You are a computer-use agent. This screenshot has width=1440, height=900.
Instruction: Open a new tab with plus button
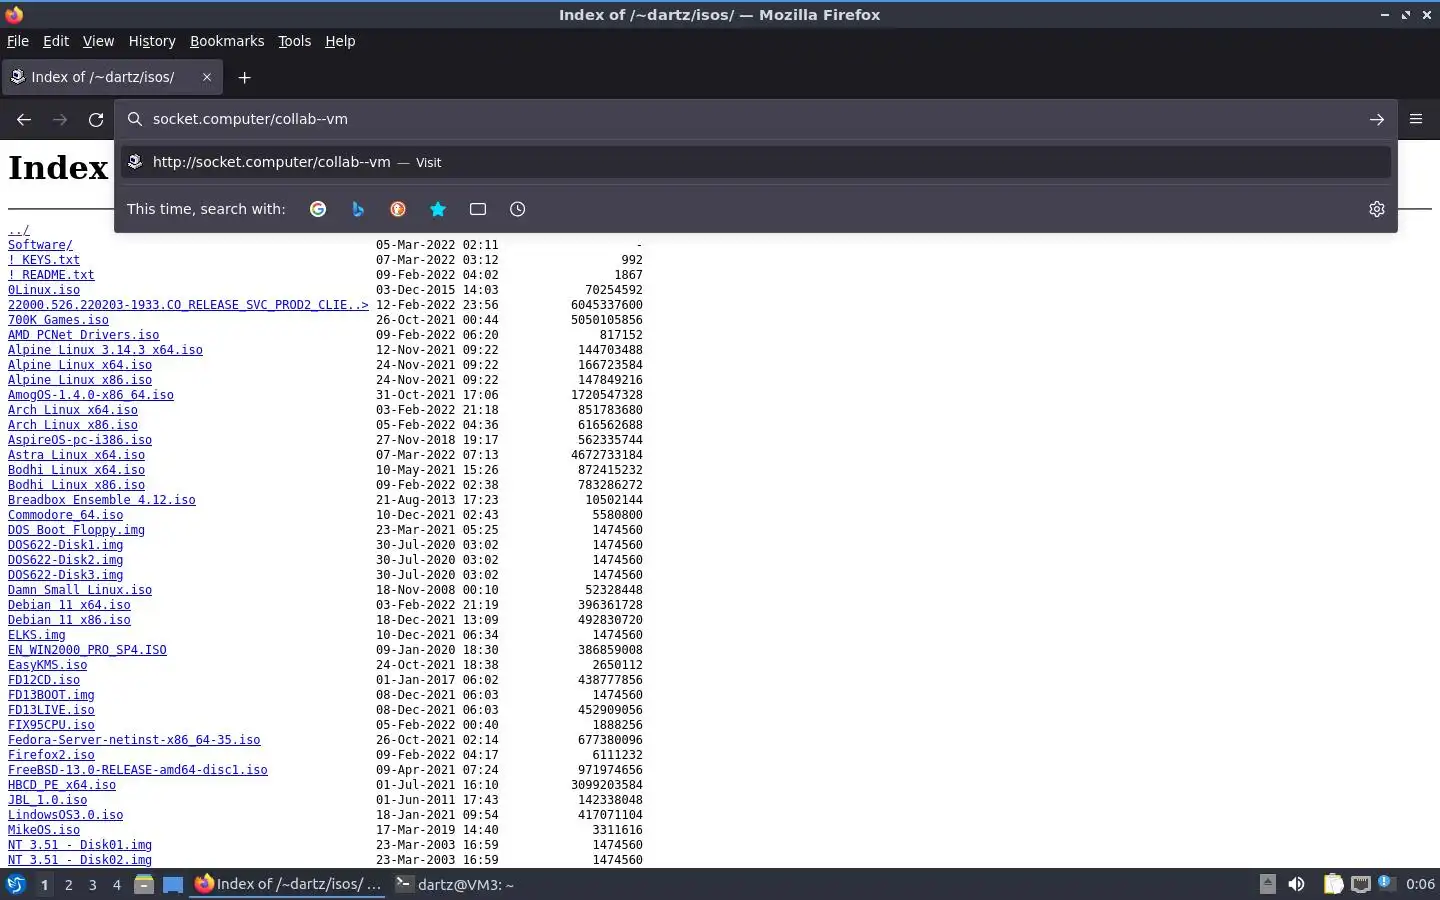[x=244, y=77]
